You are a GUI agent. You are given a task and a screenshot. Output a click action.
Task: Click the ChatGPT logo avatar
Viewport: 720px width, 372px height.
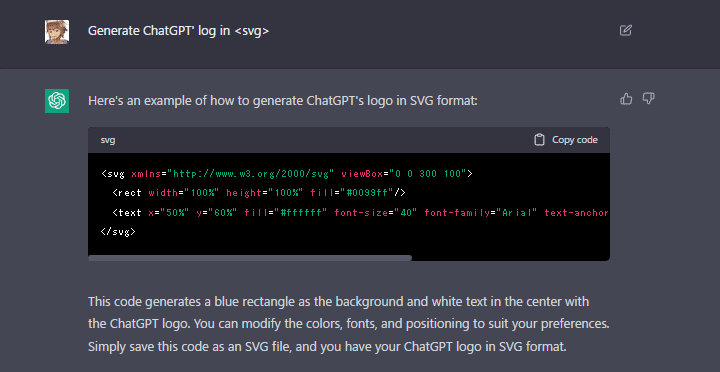tap(57, 101)
